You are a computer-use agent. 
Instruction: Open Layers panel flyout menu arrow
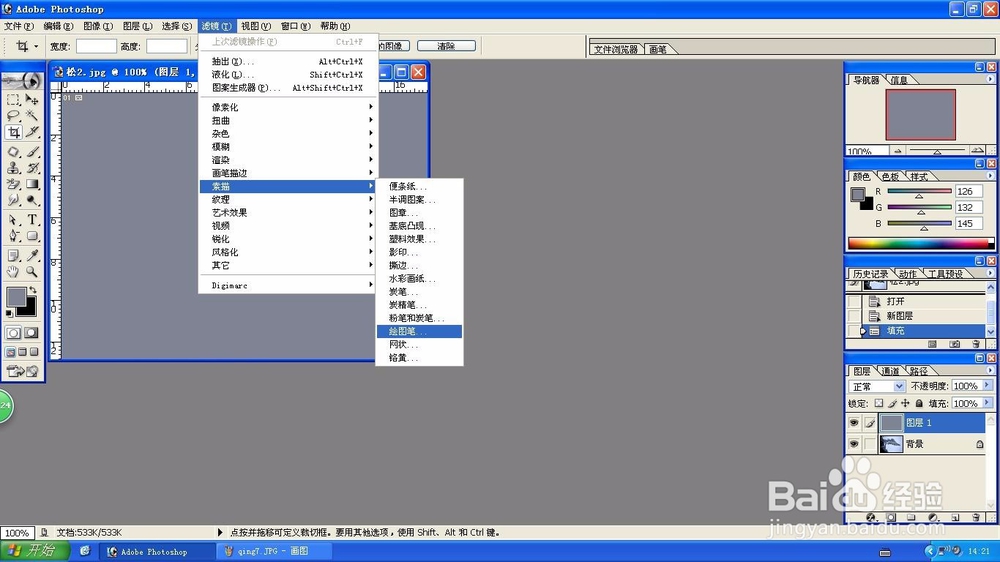tap(990, 370)
